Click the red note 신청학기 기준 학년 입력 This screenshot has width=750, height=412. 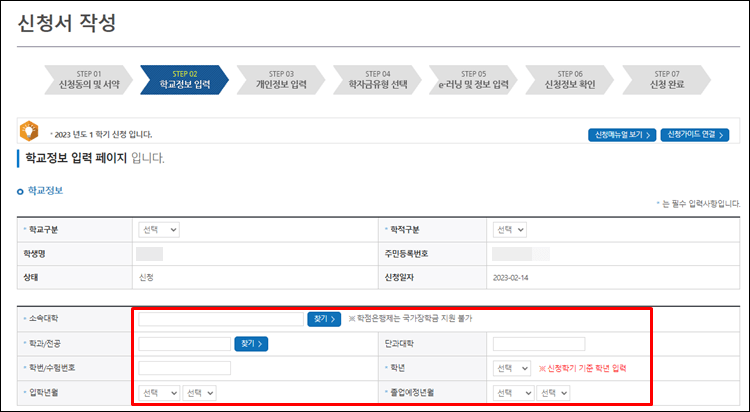coord(583,368)
